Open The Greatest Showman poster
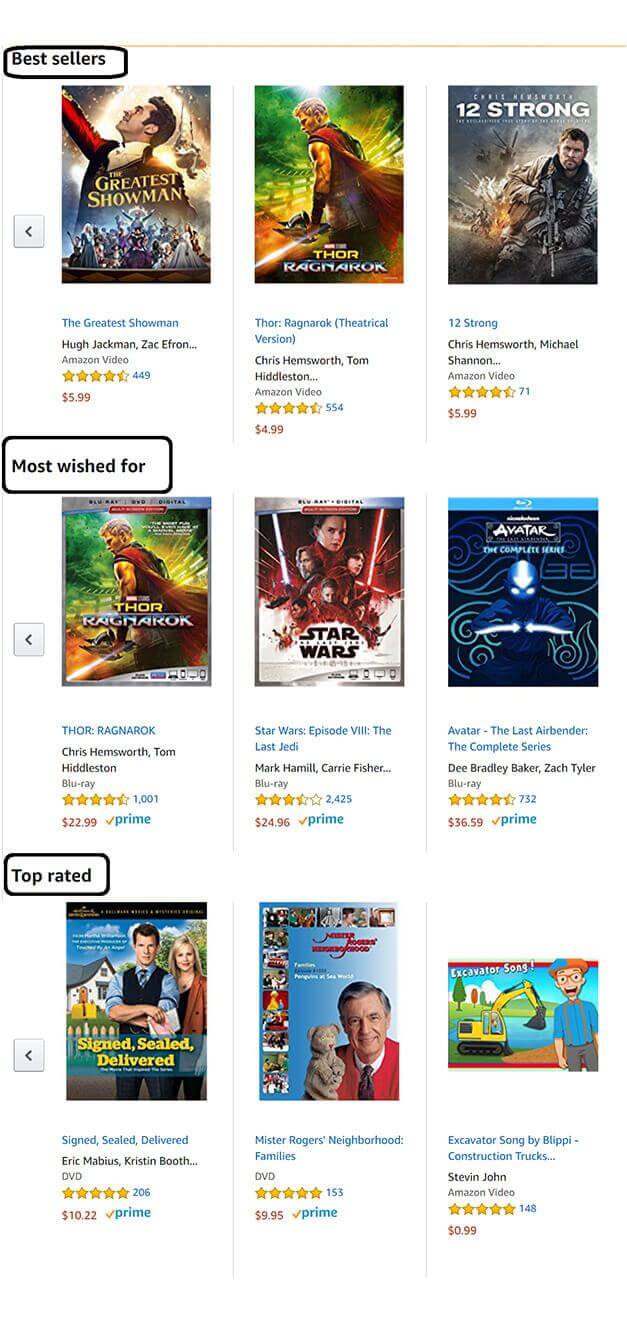The width and height of the screenshot is (627, 1327). [x=136, y=184]
